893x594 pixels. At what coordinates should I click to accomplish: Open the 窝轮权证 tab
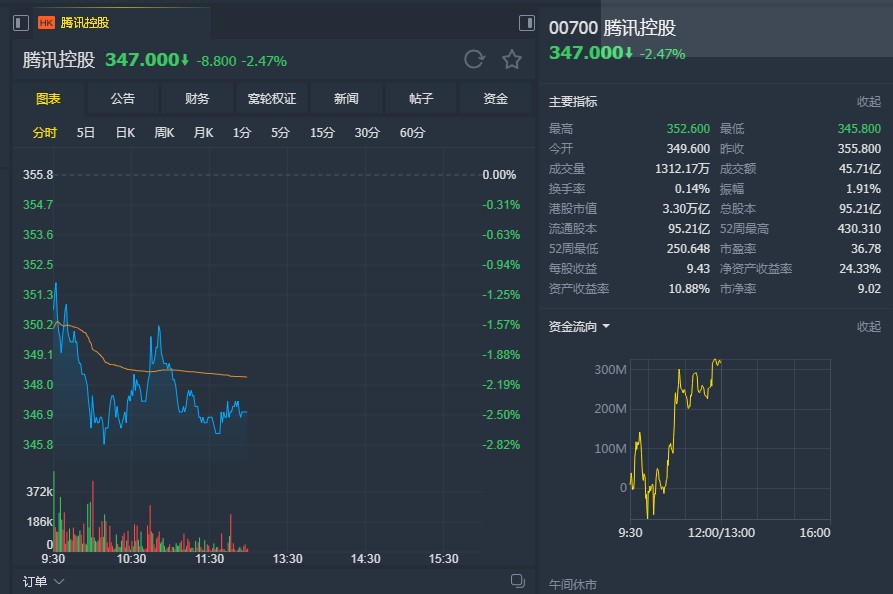272,99
